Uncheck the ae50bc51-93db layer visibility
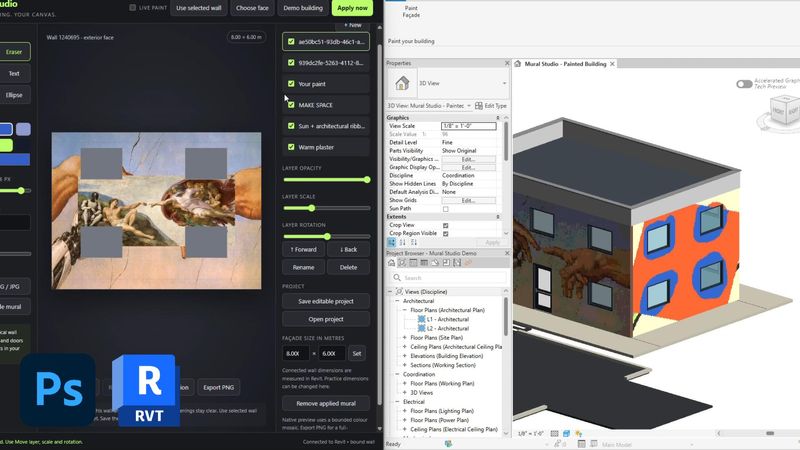800x450 pixels. (x=291, y=42)
